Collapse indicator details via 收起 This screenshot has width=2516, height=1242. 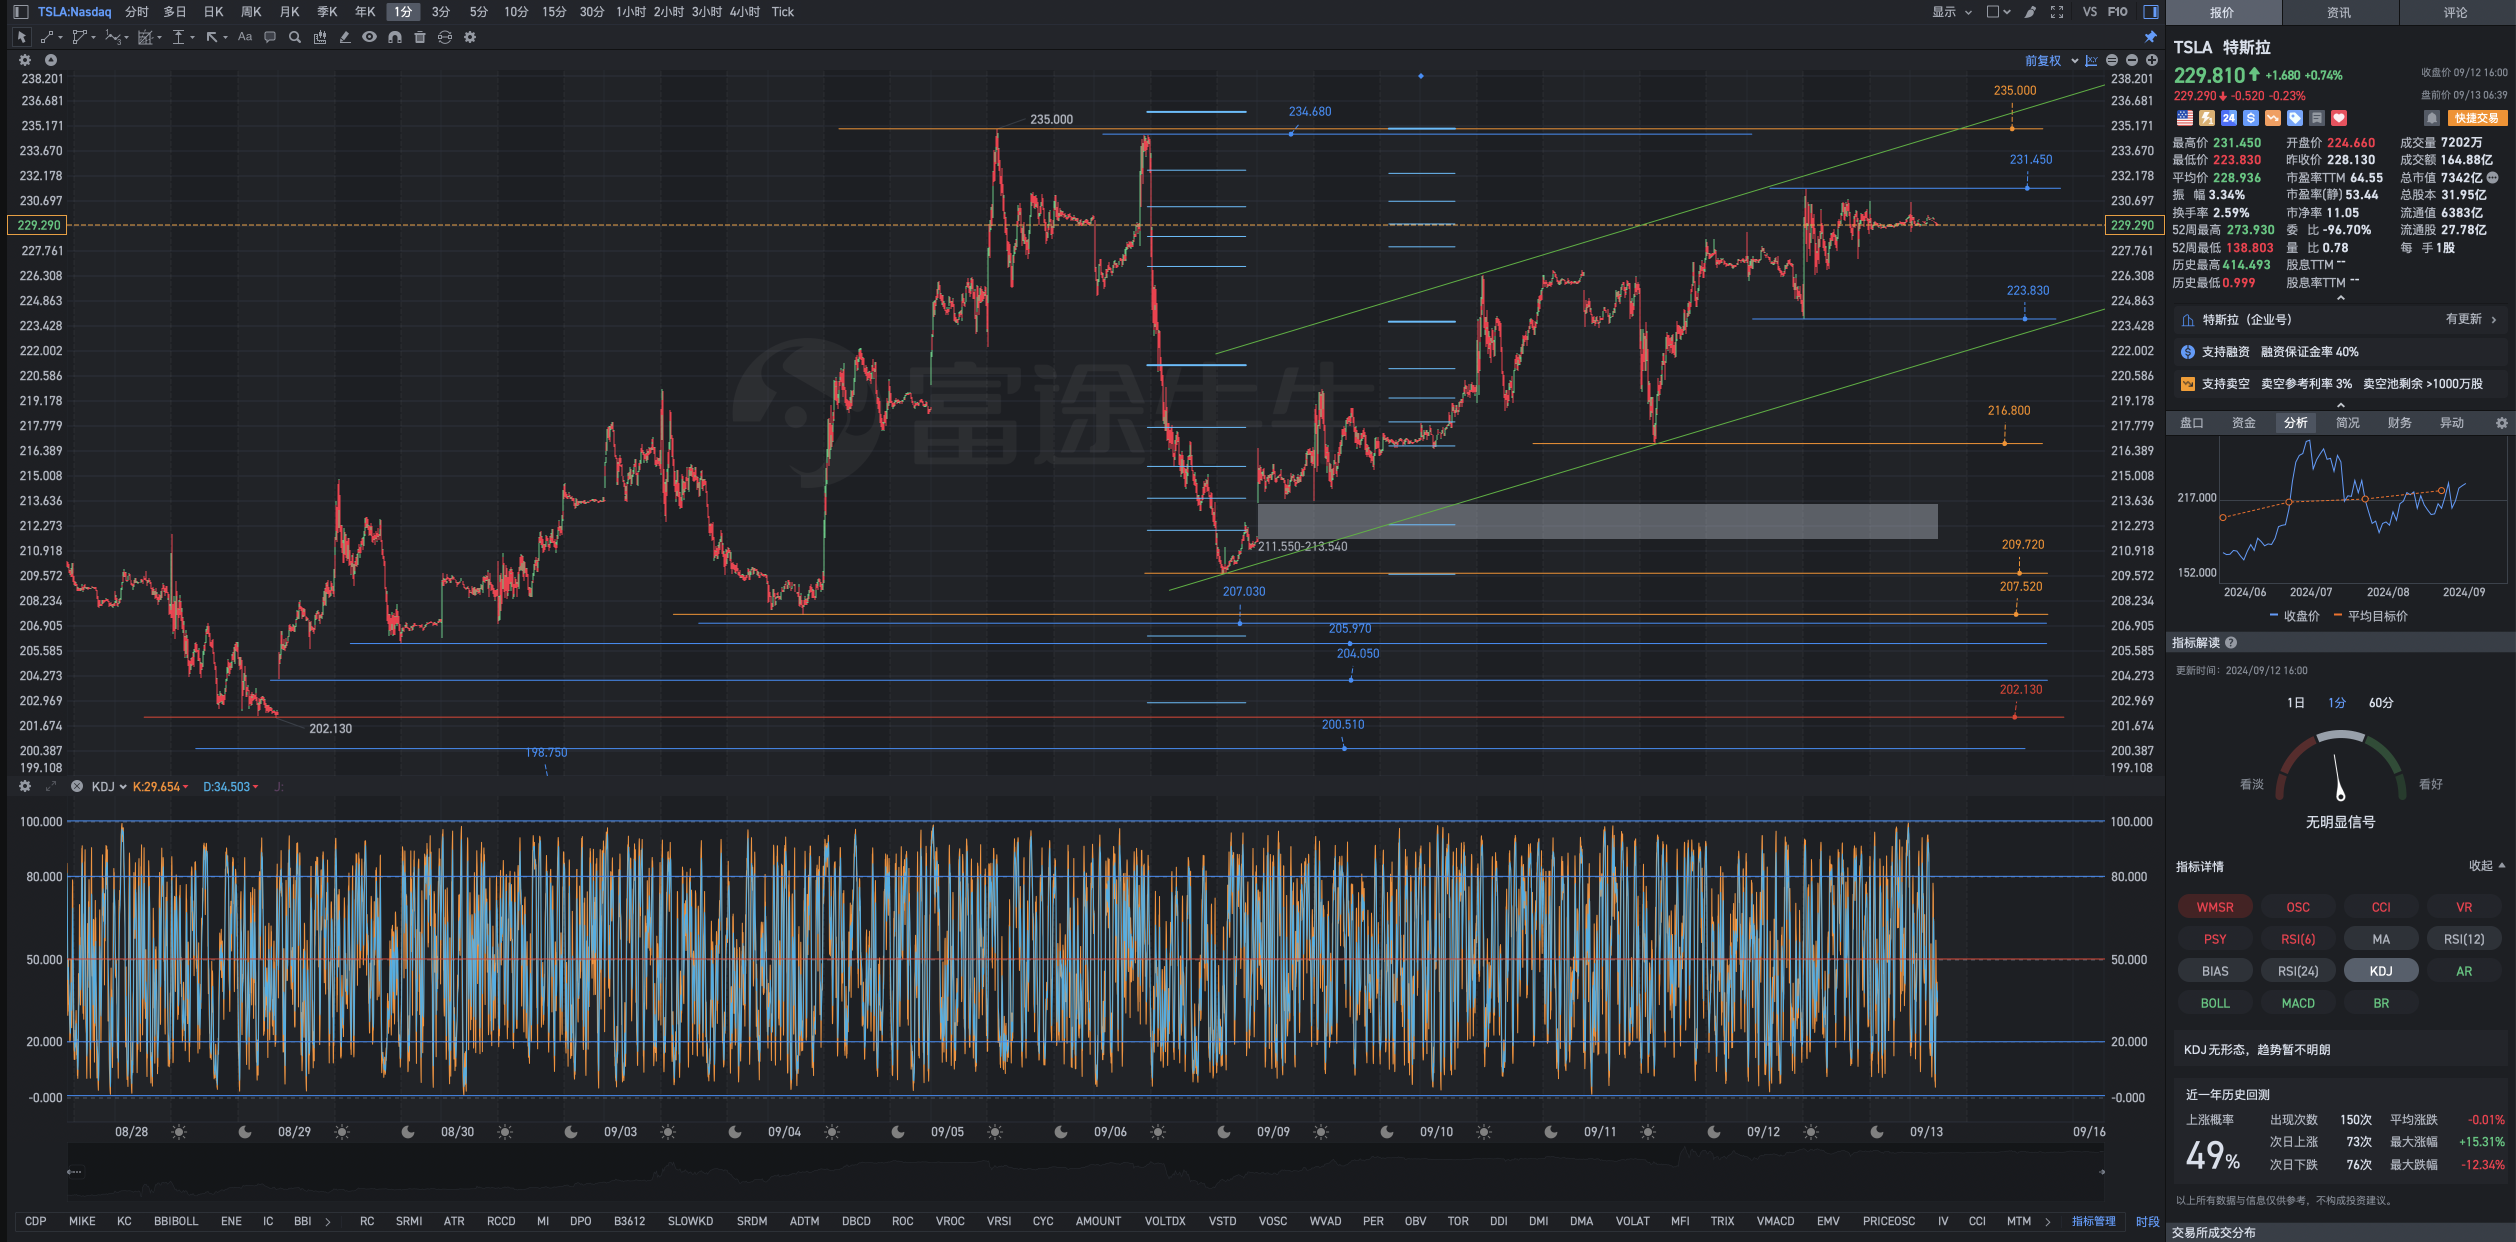2486,866
